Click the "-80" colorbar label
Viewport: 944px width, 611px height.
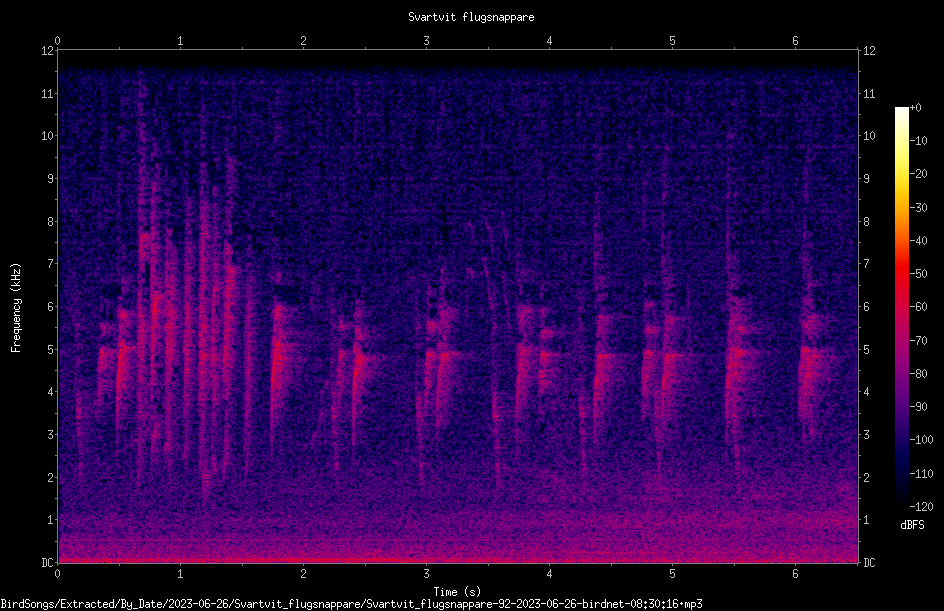point(918,374)
